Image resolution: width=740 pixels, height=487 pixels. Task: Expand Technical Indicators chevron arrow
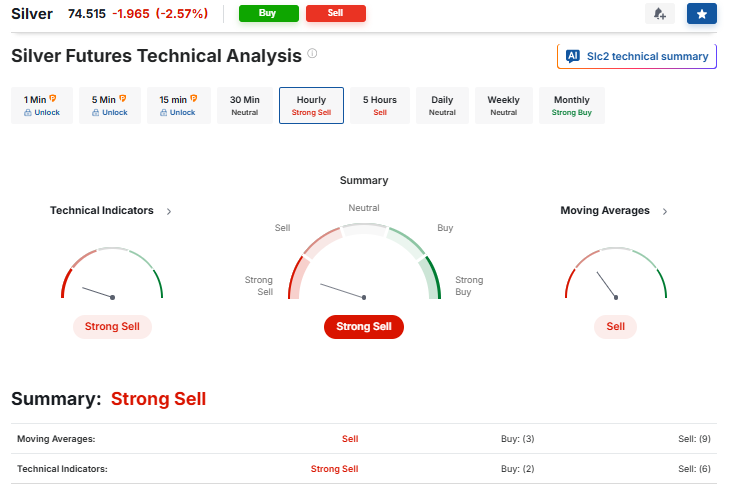coord(169,211)
